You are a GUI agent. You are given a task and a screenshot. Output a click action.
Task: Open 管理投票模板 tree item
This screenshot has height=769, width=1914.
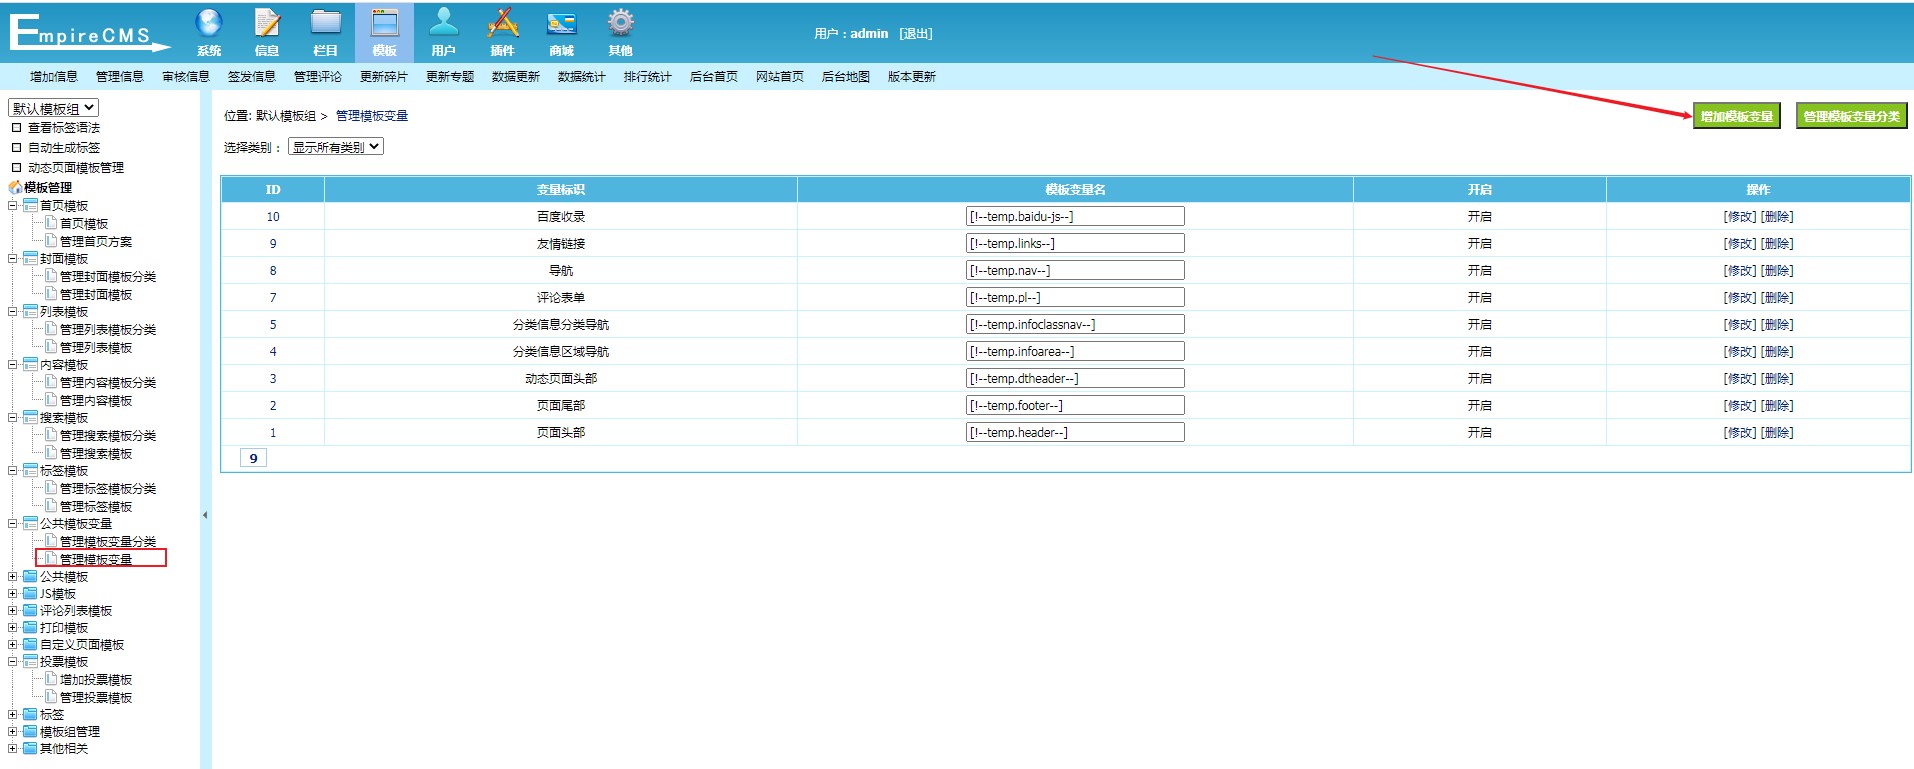point(96,697)
